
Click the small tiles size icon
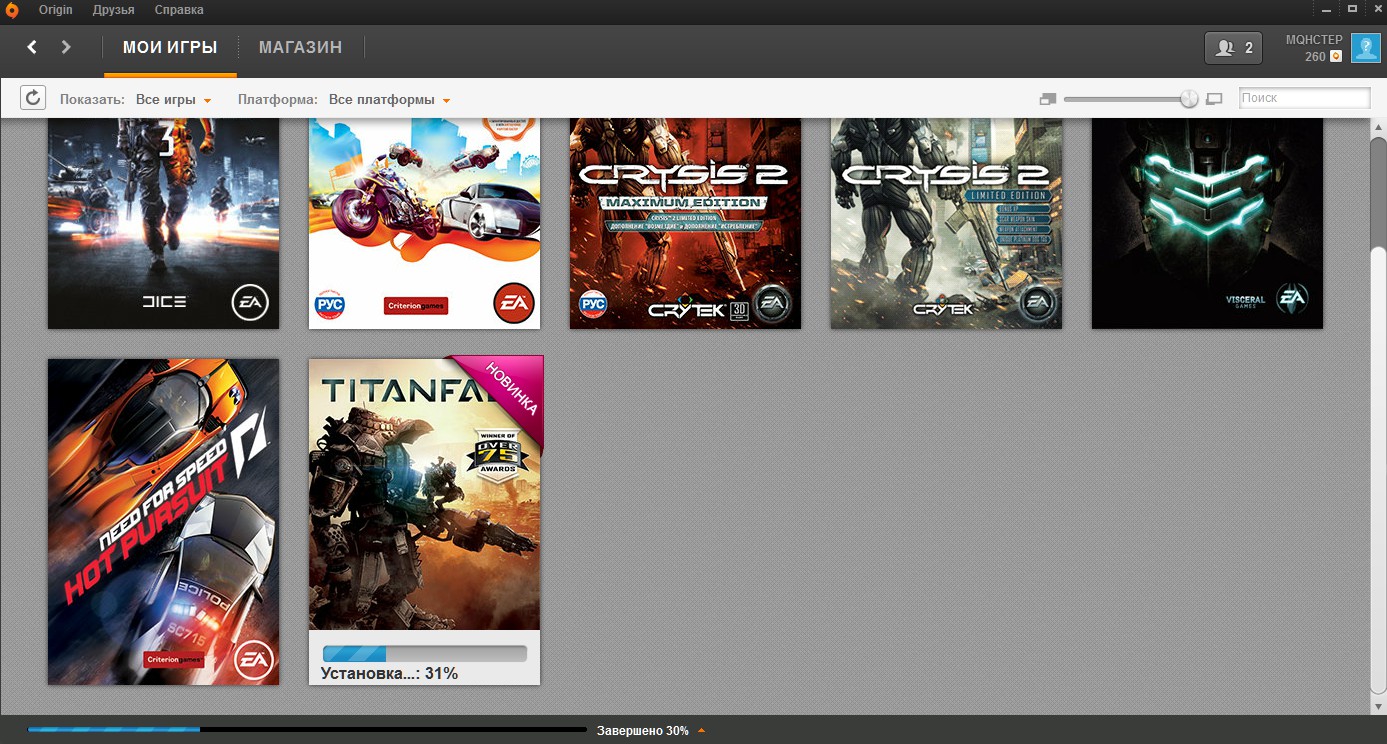tap(1047, 99)
